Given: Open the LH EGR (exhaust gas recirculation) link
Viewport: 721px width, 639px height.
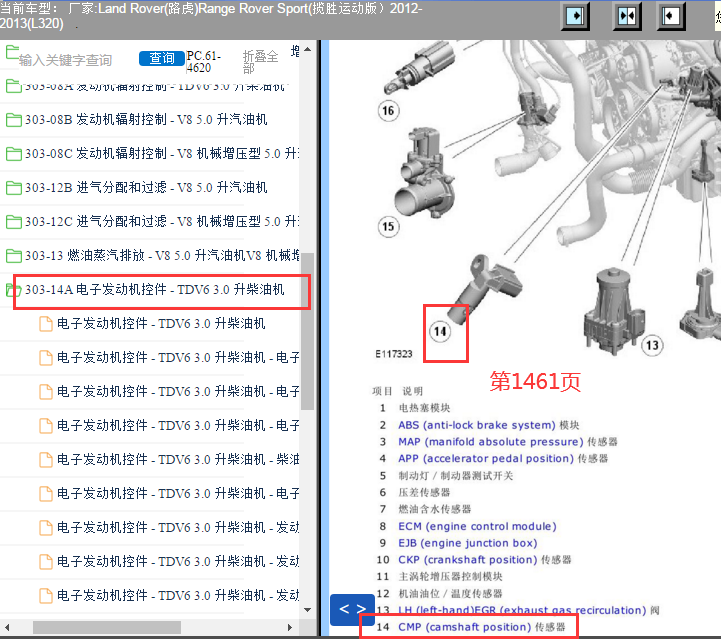Looking at the screenshot, I should click(x=522, y=610).
